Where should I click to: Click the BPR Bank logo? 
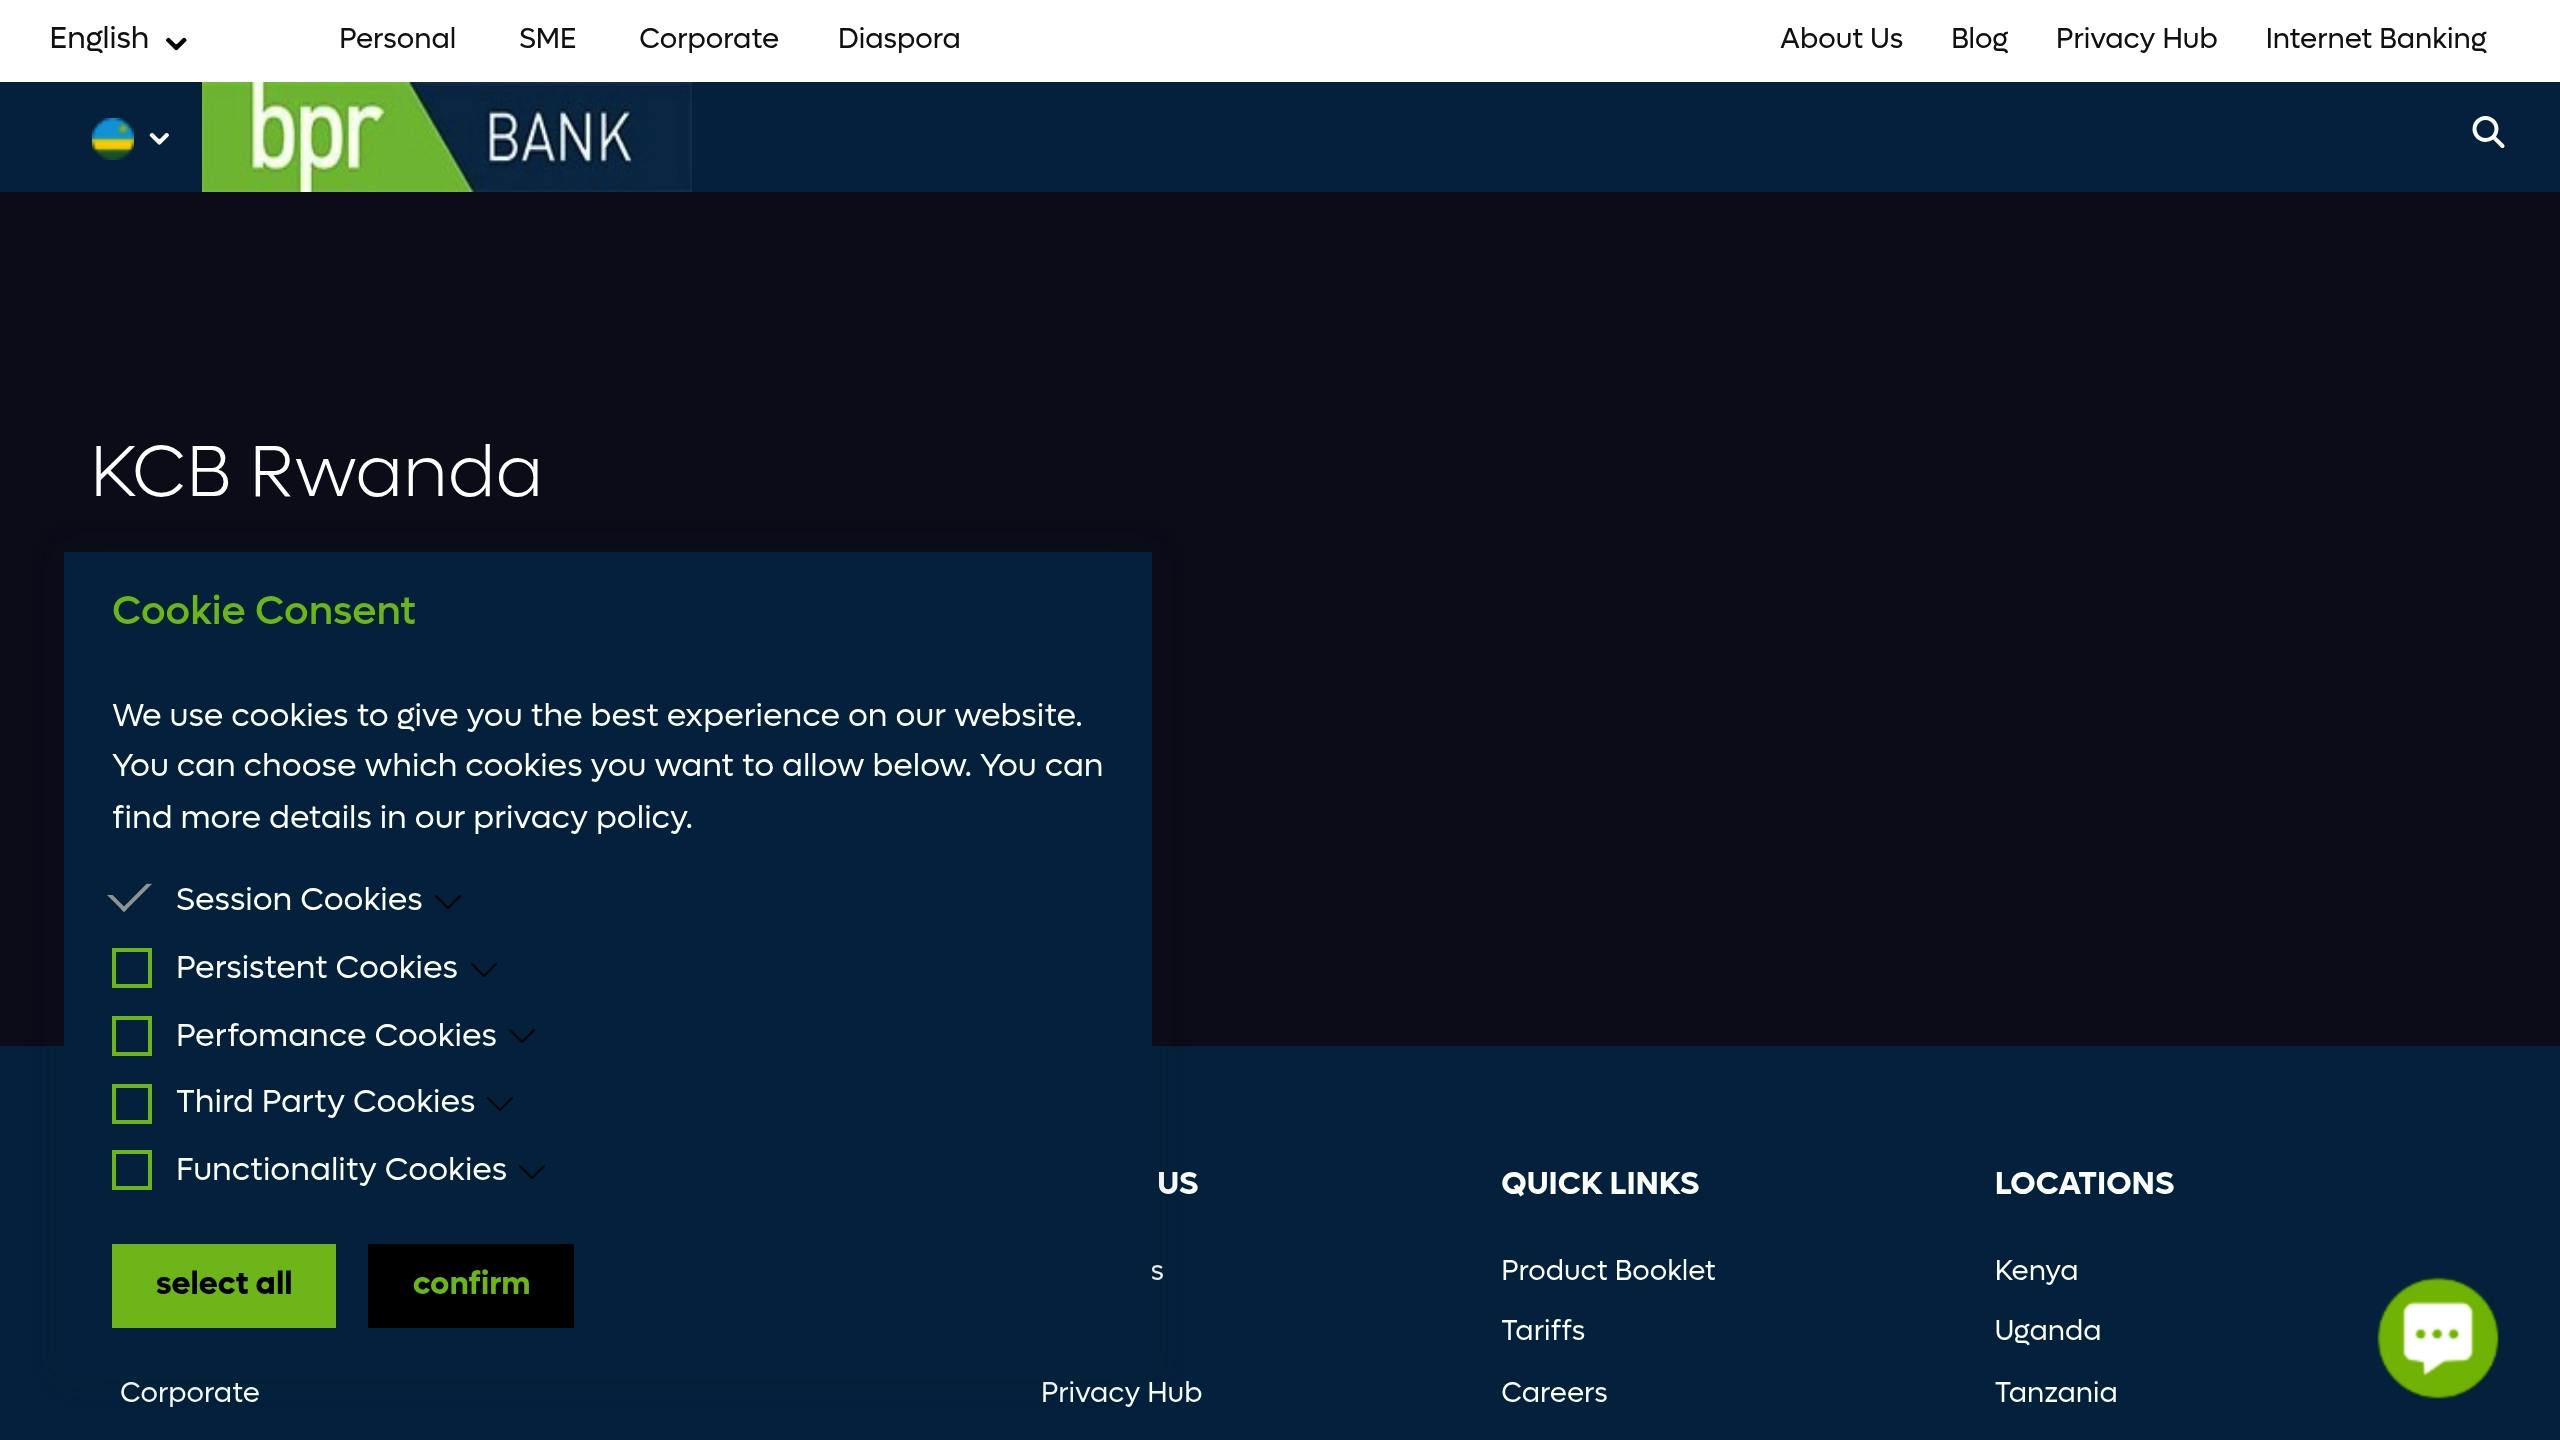(x=446, y=137)
